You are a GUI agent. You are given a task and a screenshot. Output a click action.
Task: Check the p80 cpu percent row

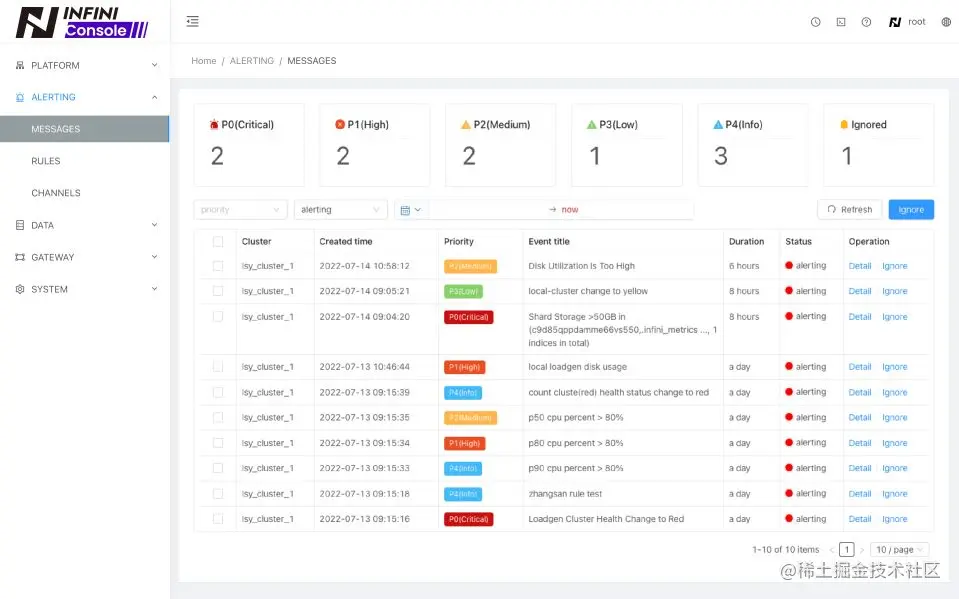218,442
